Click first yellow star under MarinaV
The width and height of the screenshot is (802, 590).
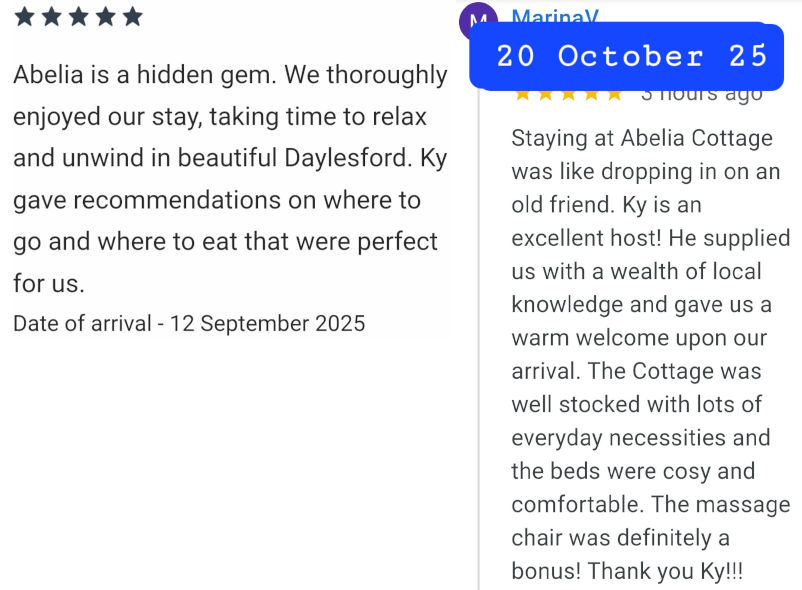tap(523, 95)
